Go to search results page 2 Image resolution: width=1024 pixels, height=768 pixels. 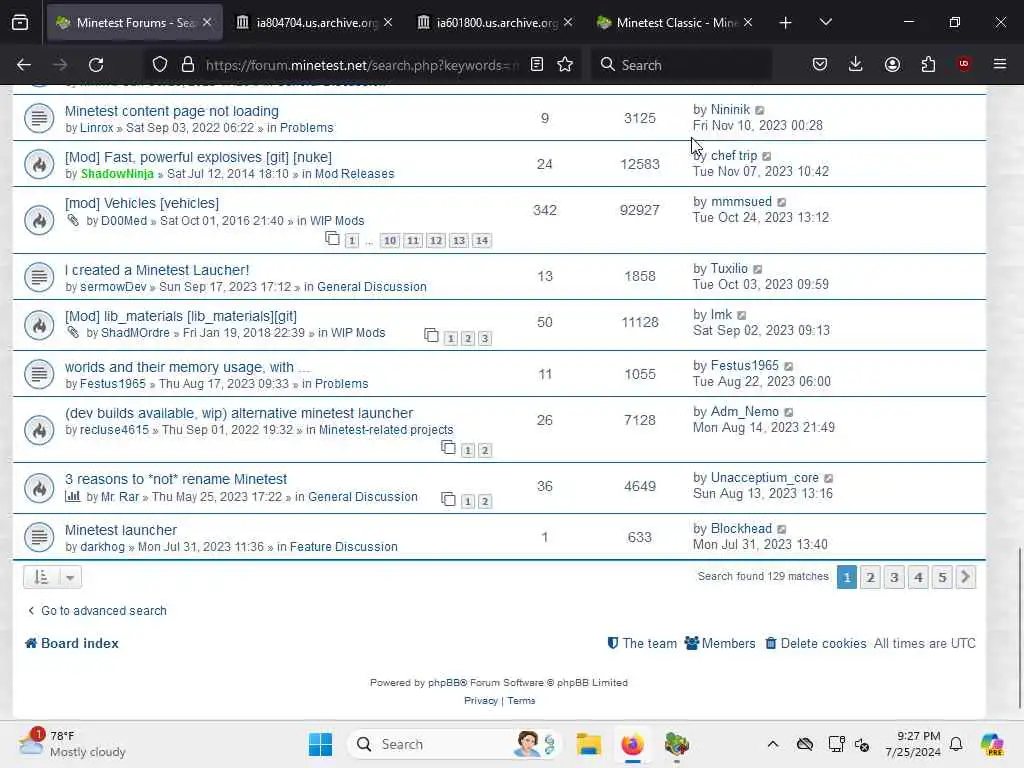871,577
